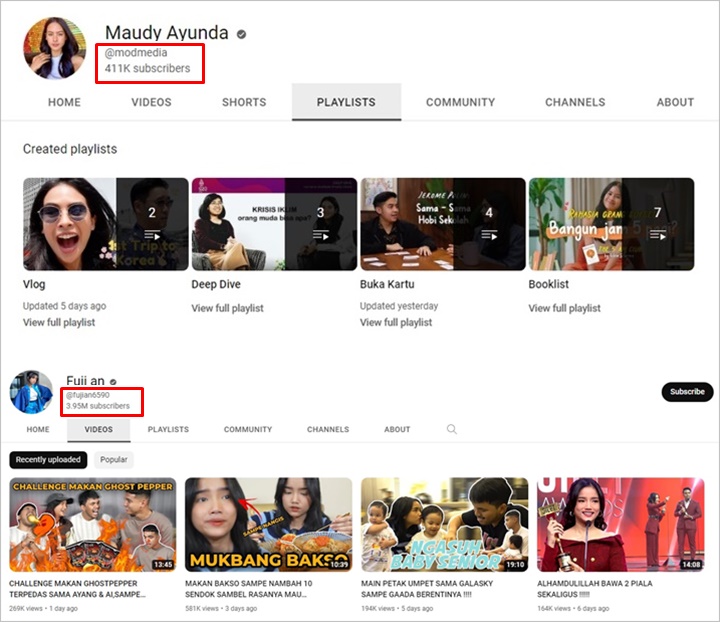
Task: Click playlist icon on Buka Kartu thumbnail
Action: point(489,235)
